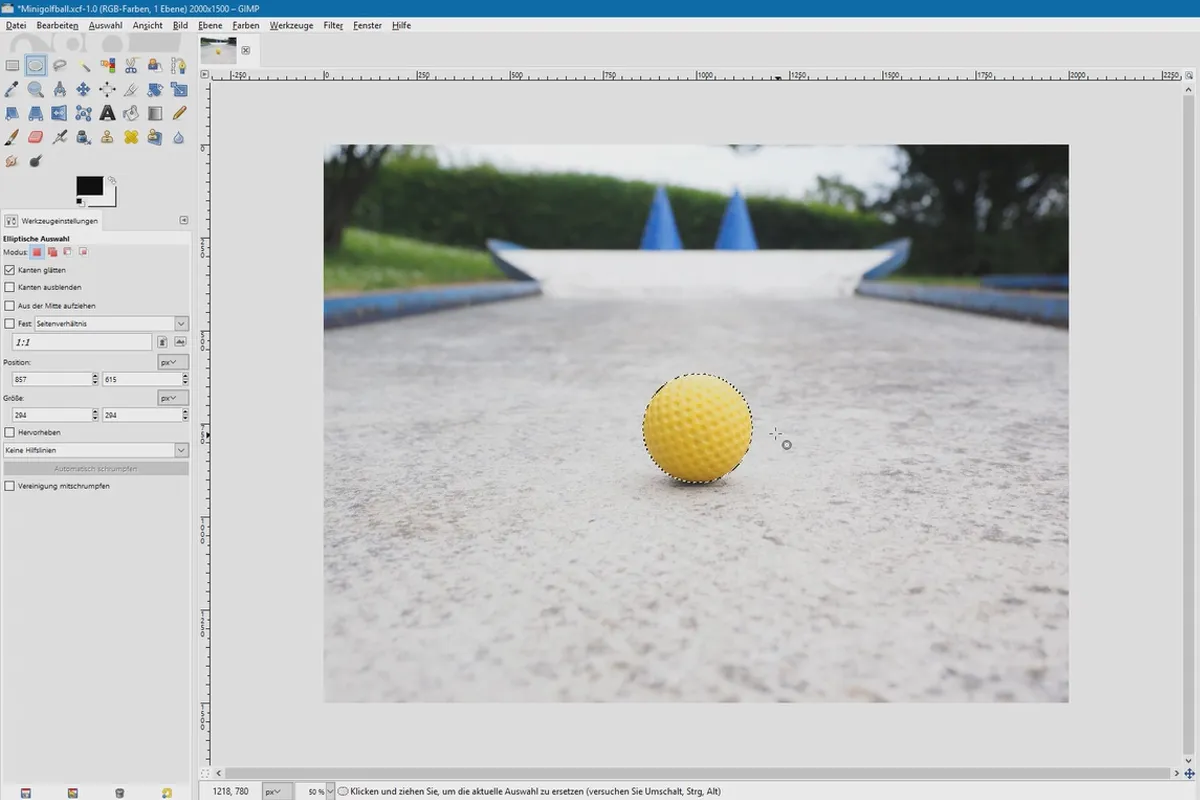1200x800 pixels.
Task: Choose intersect with selection mode
Action: [x=83, y=252]
